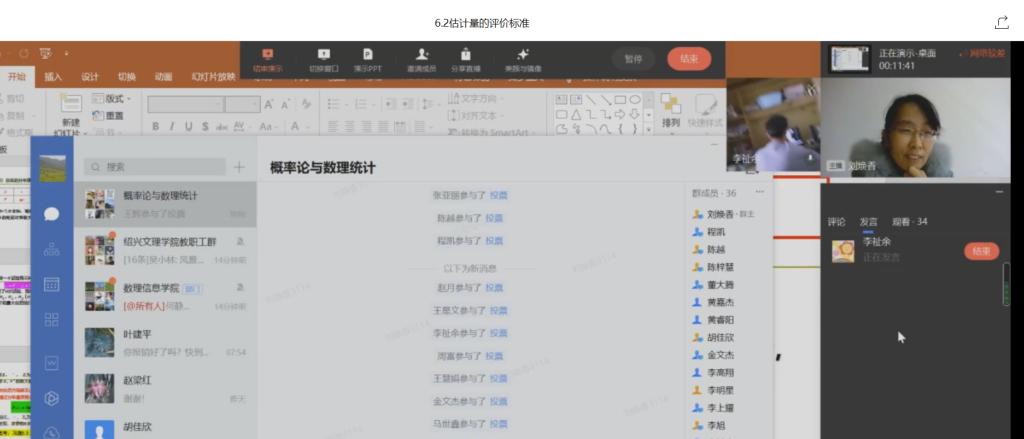Click the 搜索 search input field
The height and width of the screenshot is (439, 1024).
coord(160,167)
